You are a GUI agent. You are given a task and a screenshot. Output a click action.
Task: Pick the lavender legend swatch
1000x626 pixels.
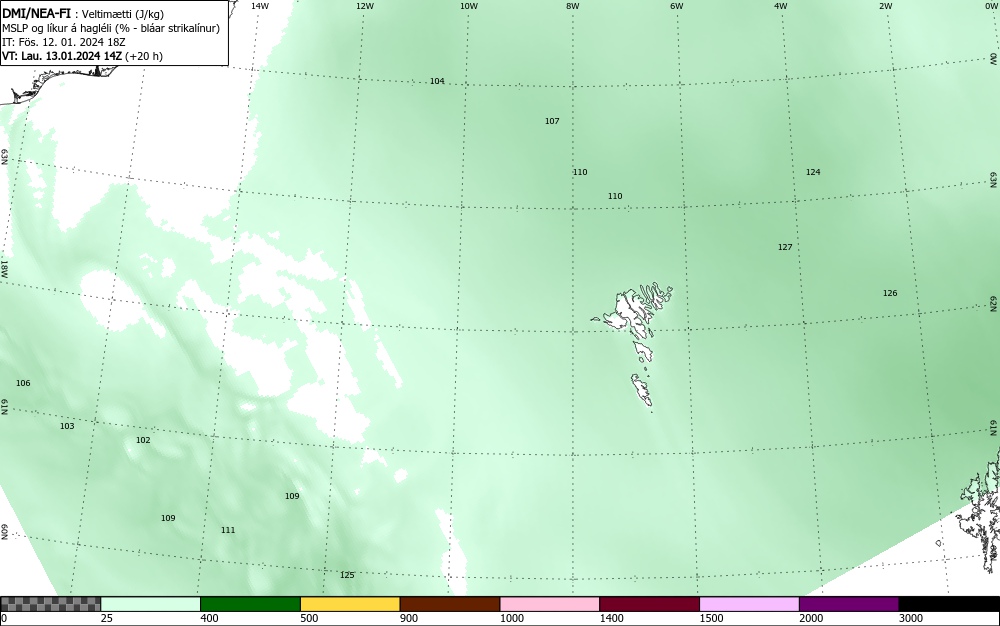[749, 604]
